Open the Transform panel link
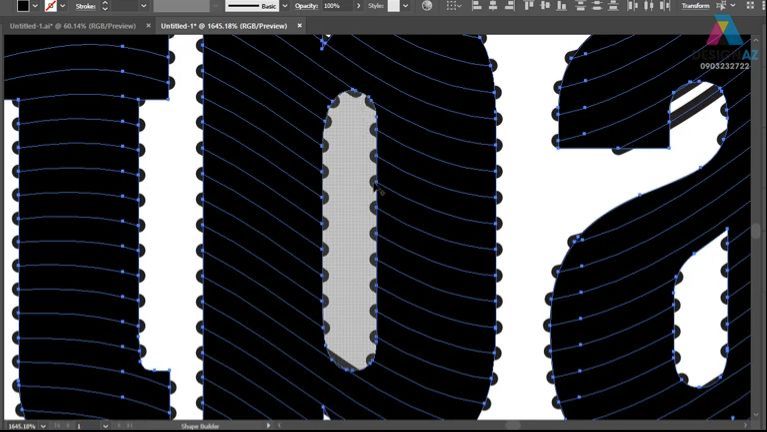This screenshot has width=767, height=432. pos(695,6)
